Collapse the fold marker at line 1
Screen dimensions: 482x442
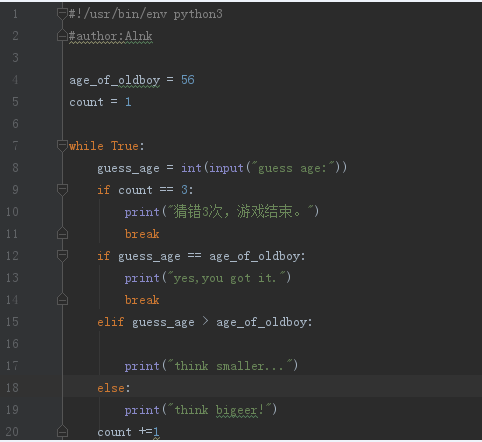[62, 14]
